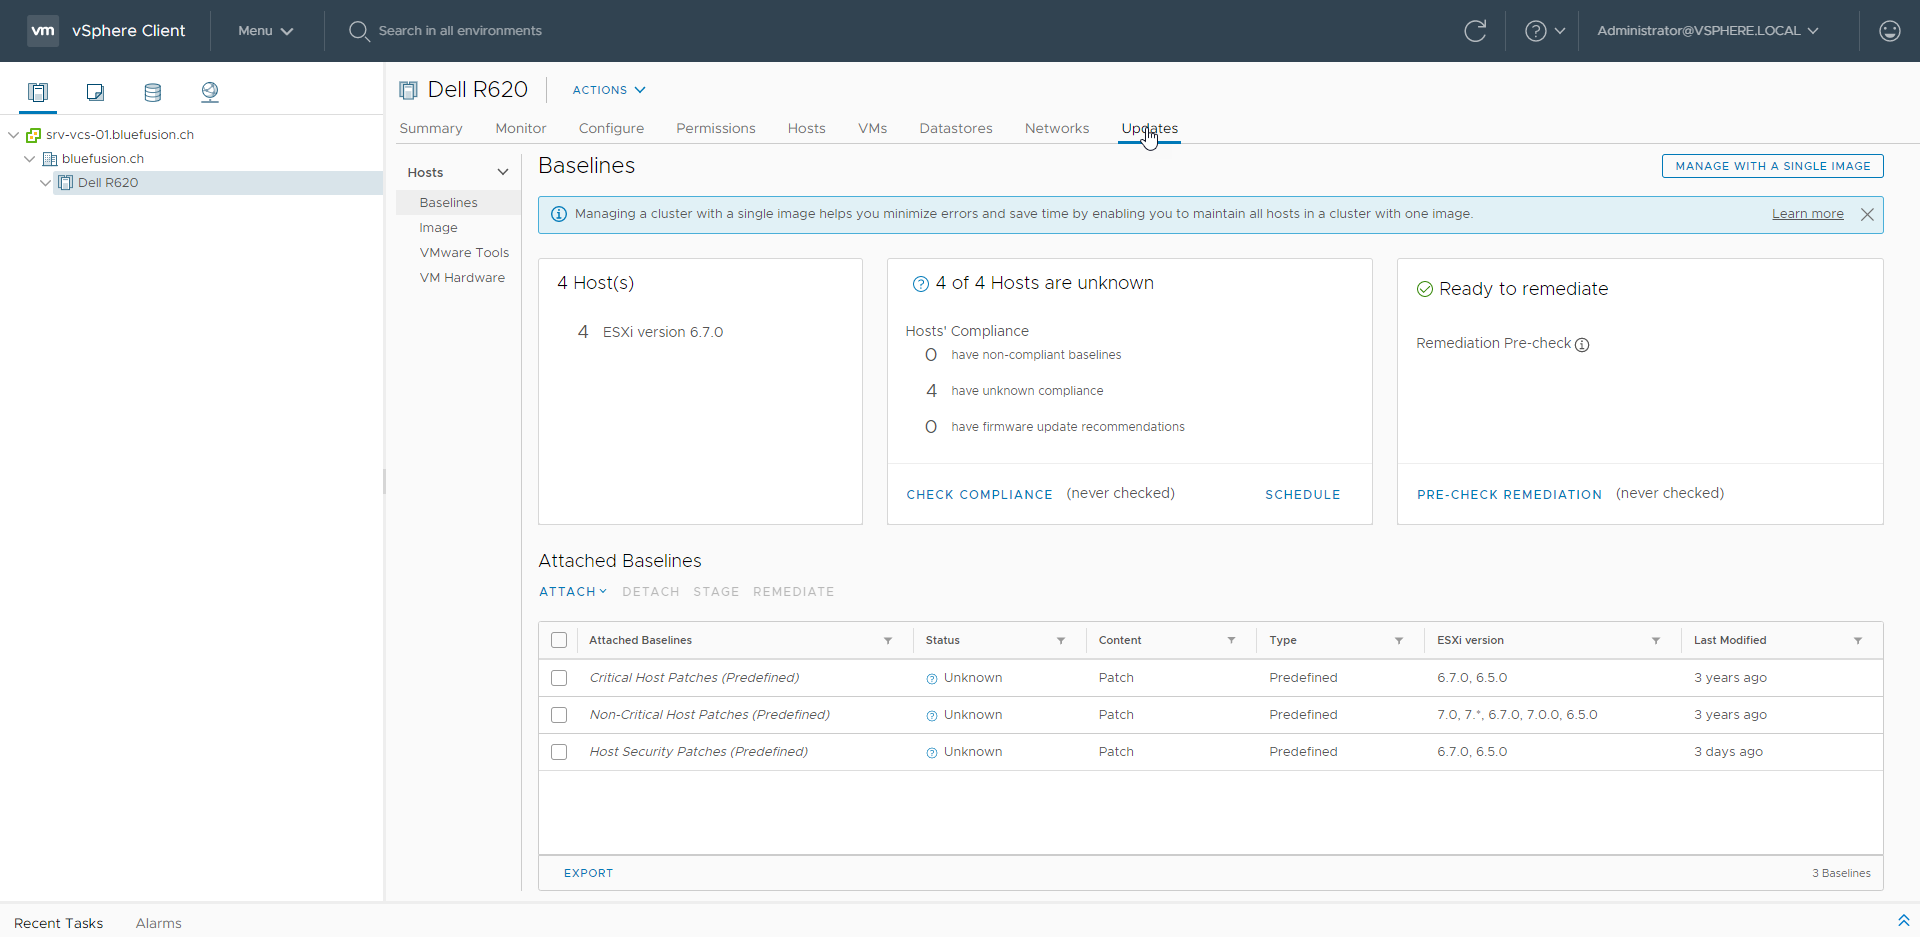Tick the Host Security Patches checkbox
Screen dimensions: 1920x937
[x=559, y=752]
